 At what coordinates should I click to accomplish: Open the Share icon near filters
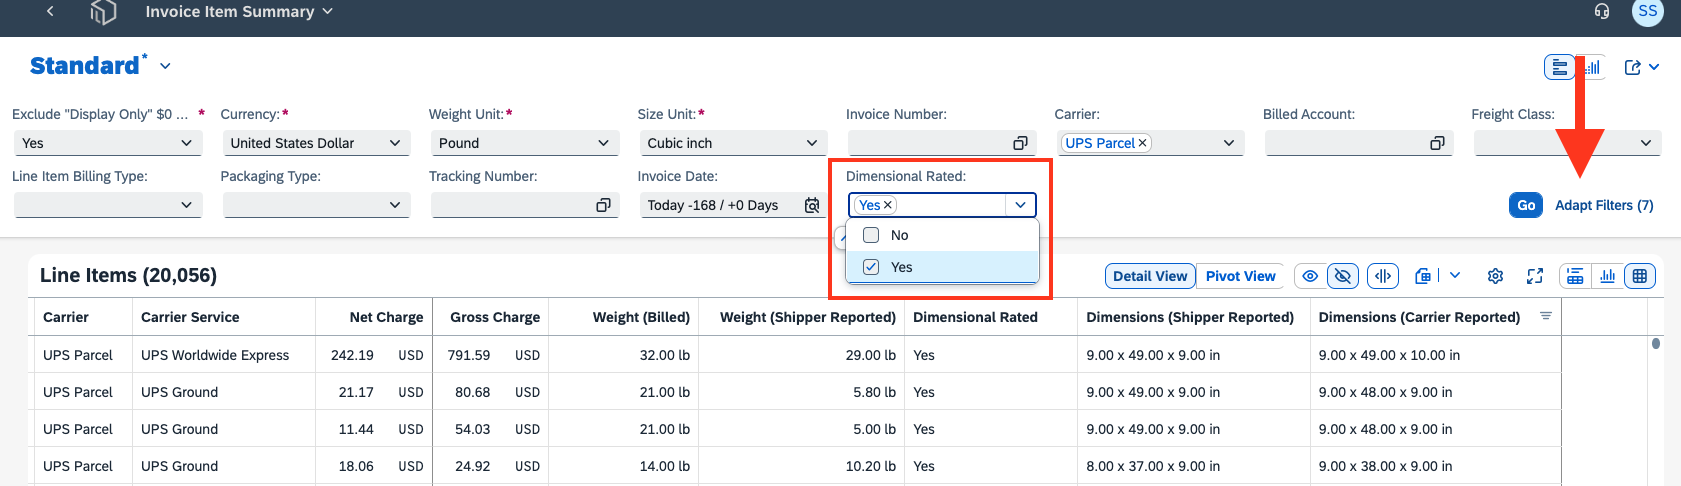(x=1633, y=67)
